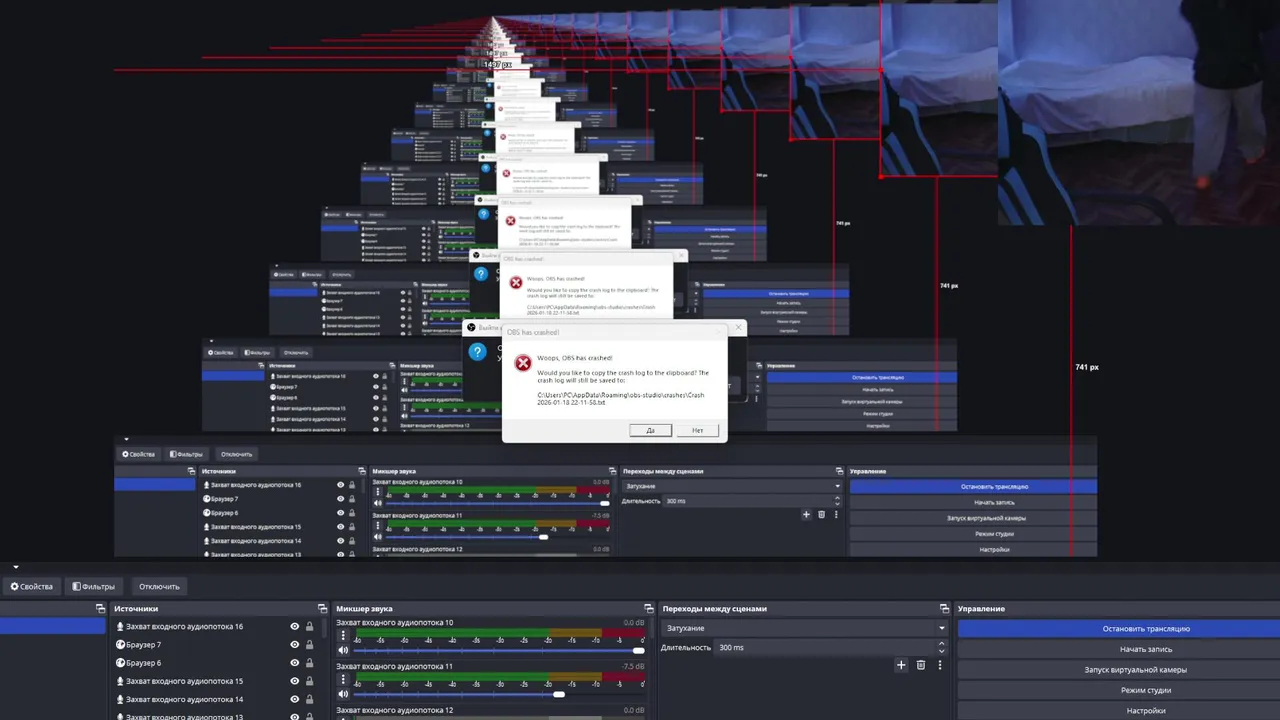
Task: Select the microphone icon of Захват входного аудиопотока 15 in main window
Action: 120,681
